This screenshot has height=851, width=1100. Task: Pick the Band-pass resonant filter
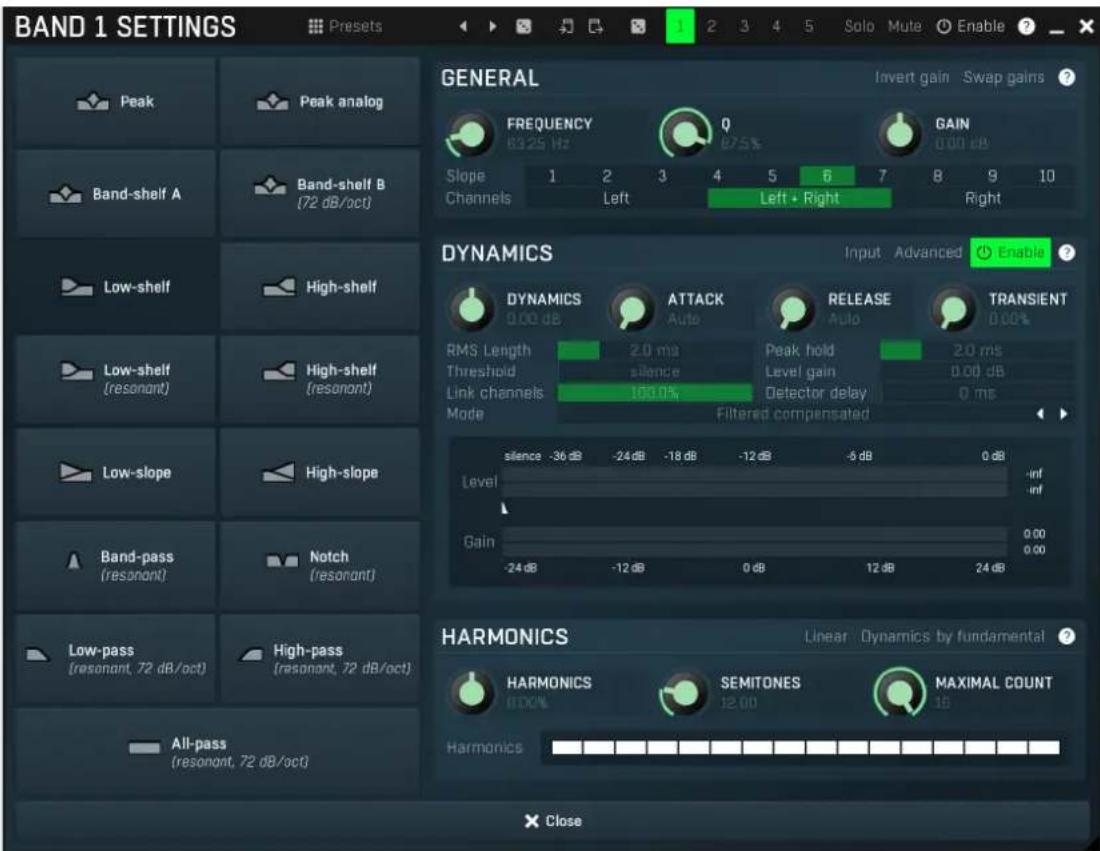click(x=115, y=565)
